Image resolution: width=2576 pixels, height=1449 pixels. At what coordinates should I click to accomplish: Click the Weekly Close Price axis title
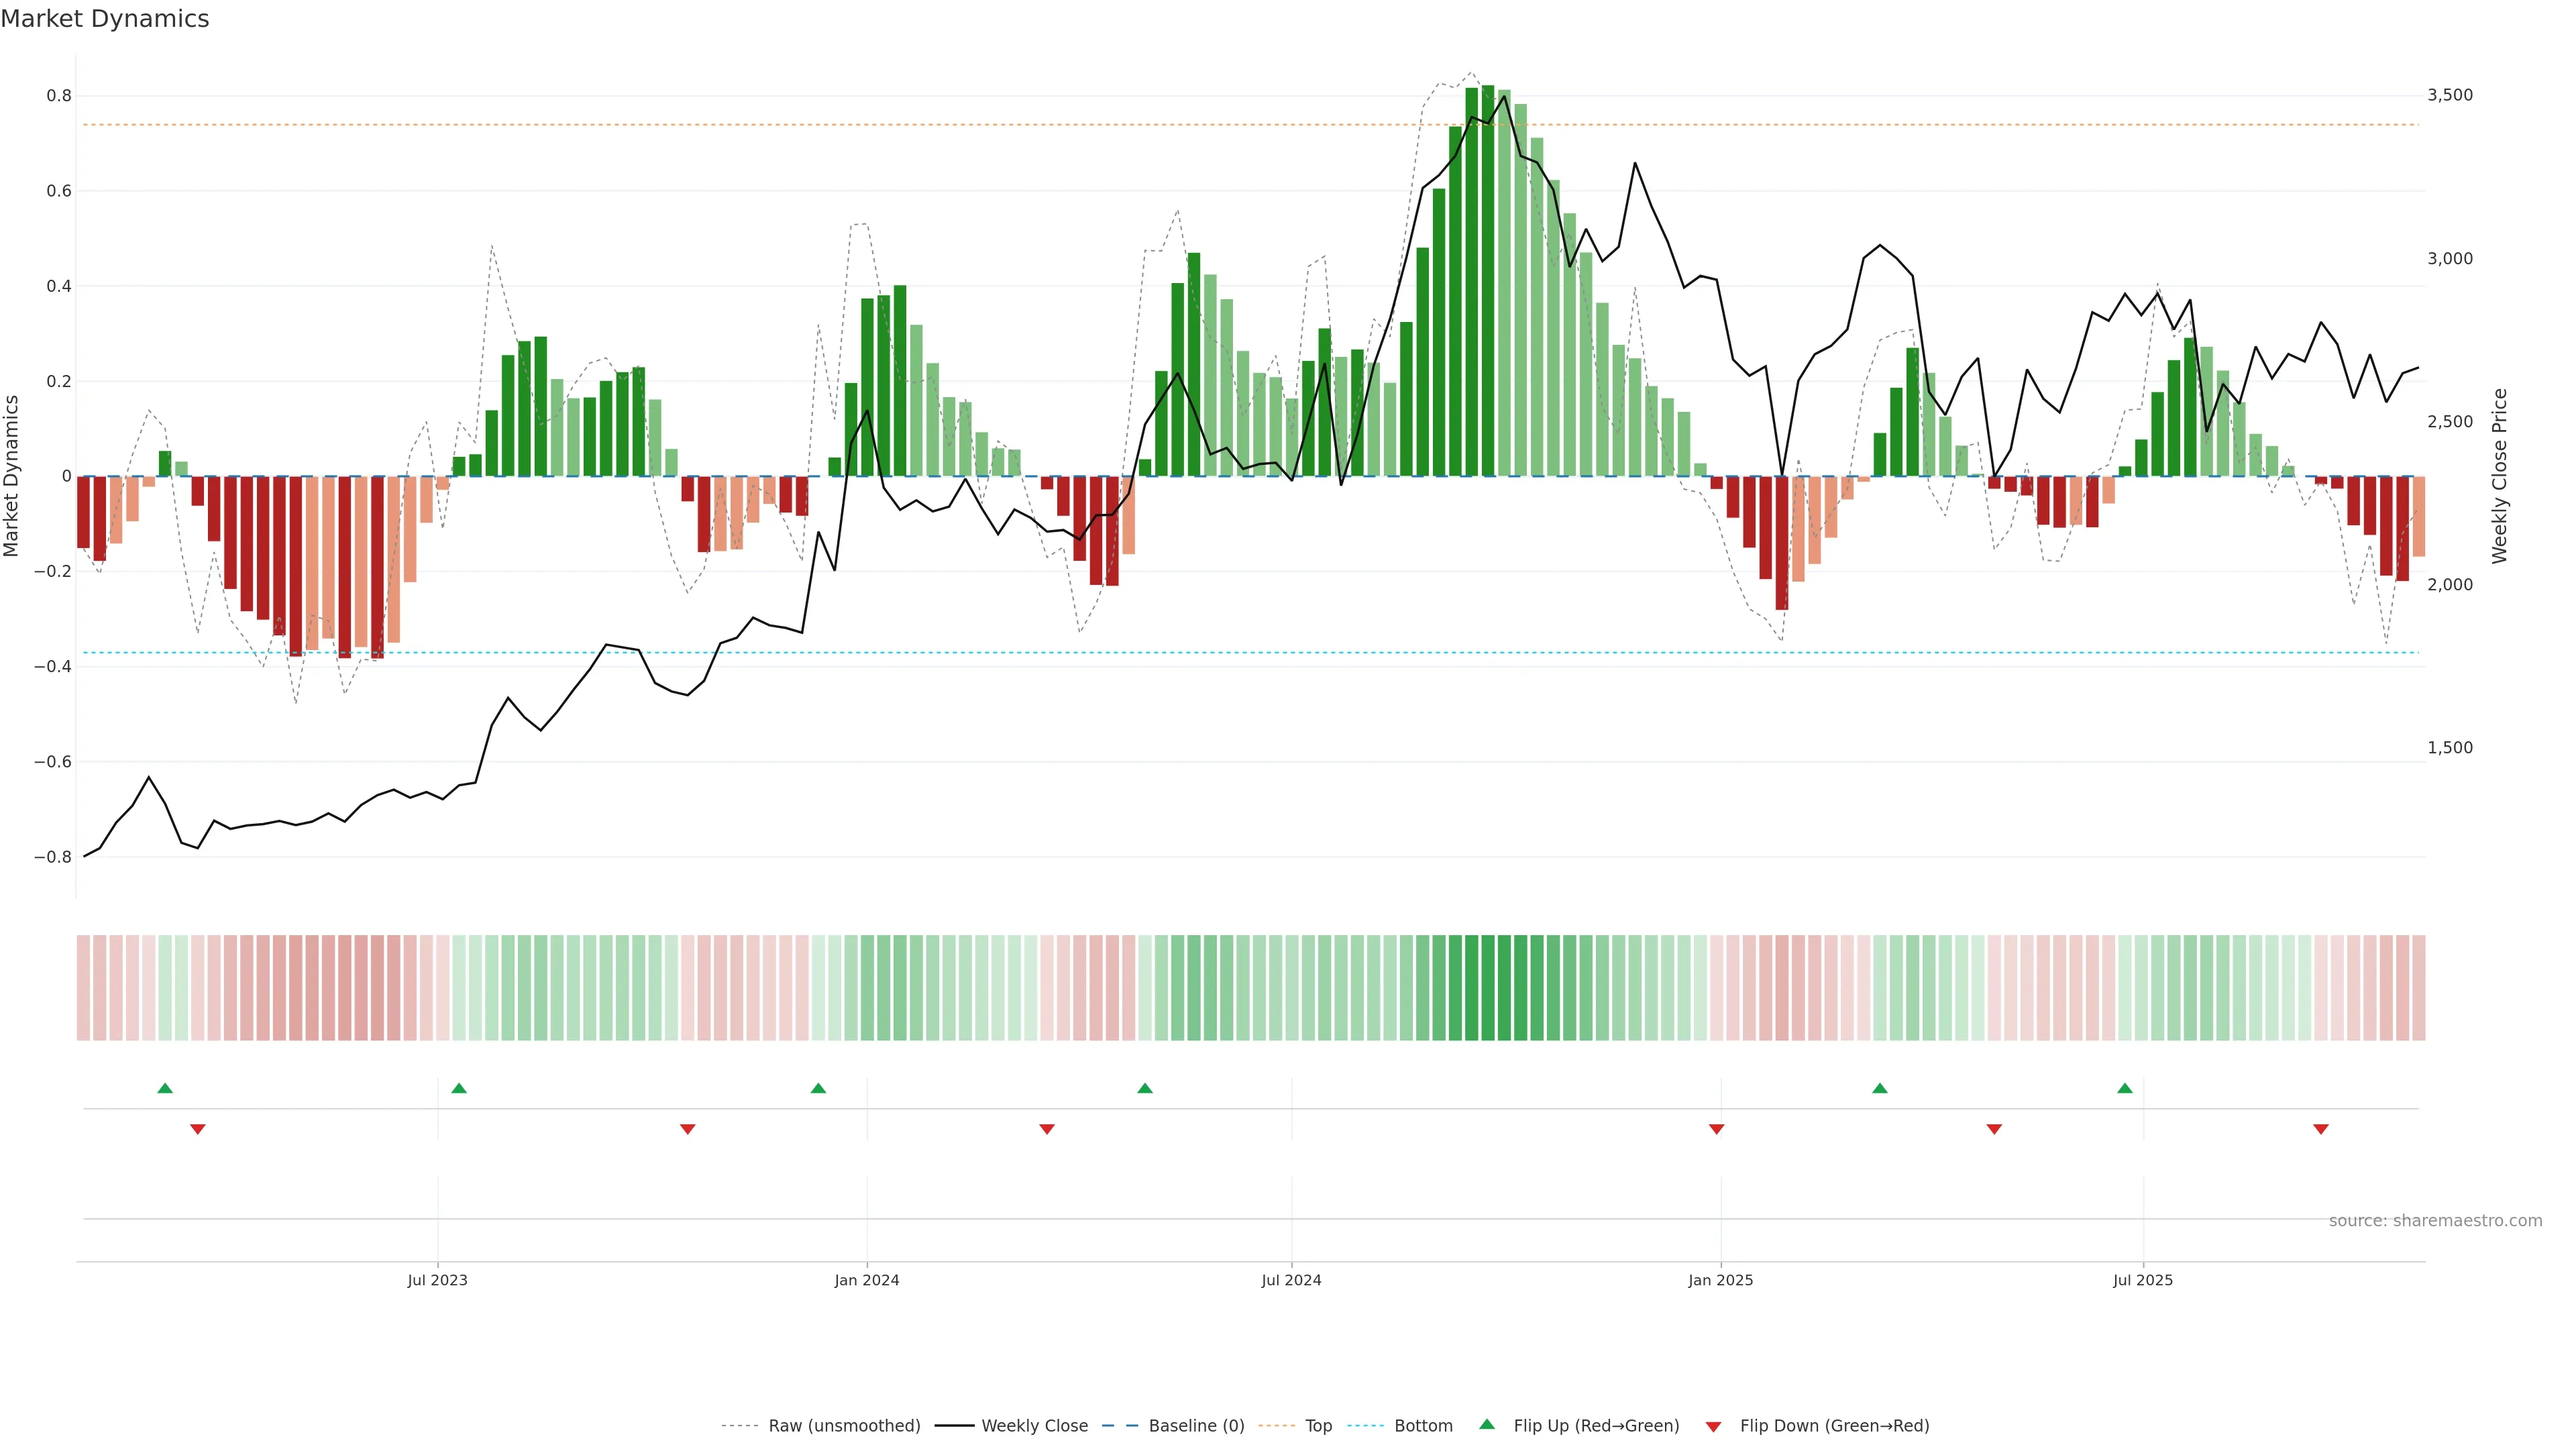pyautogui.click(x=2500, y=476)
